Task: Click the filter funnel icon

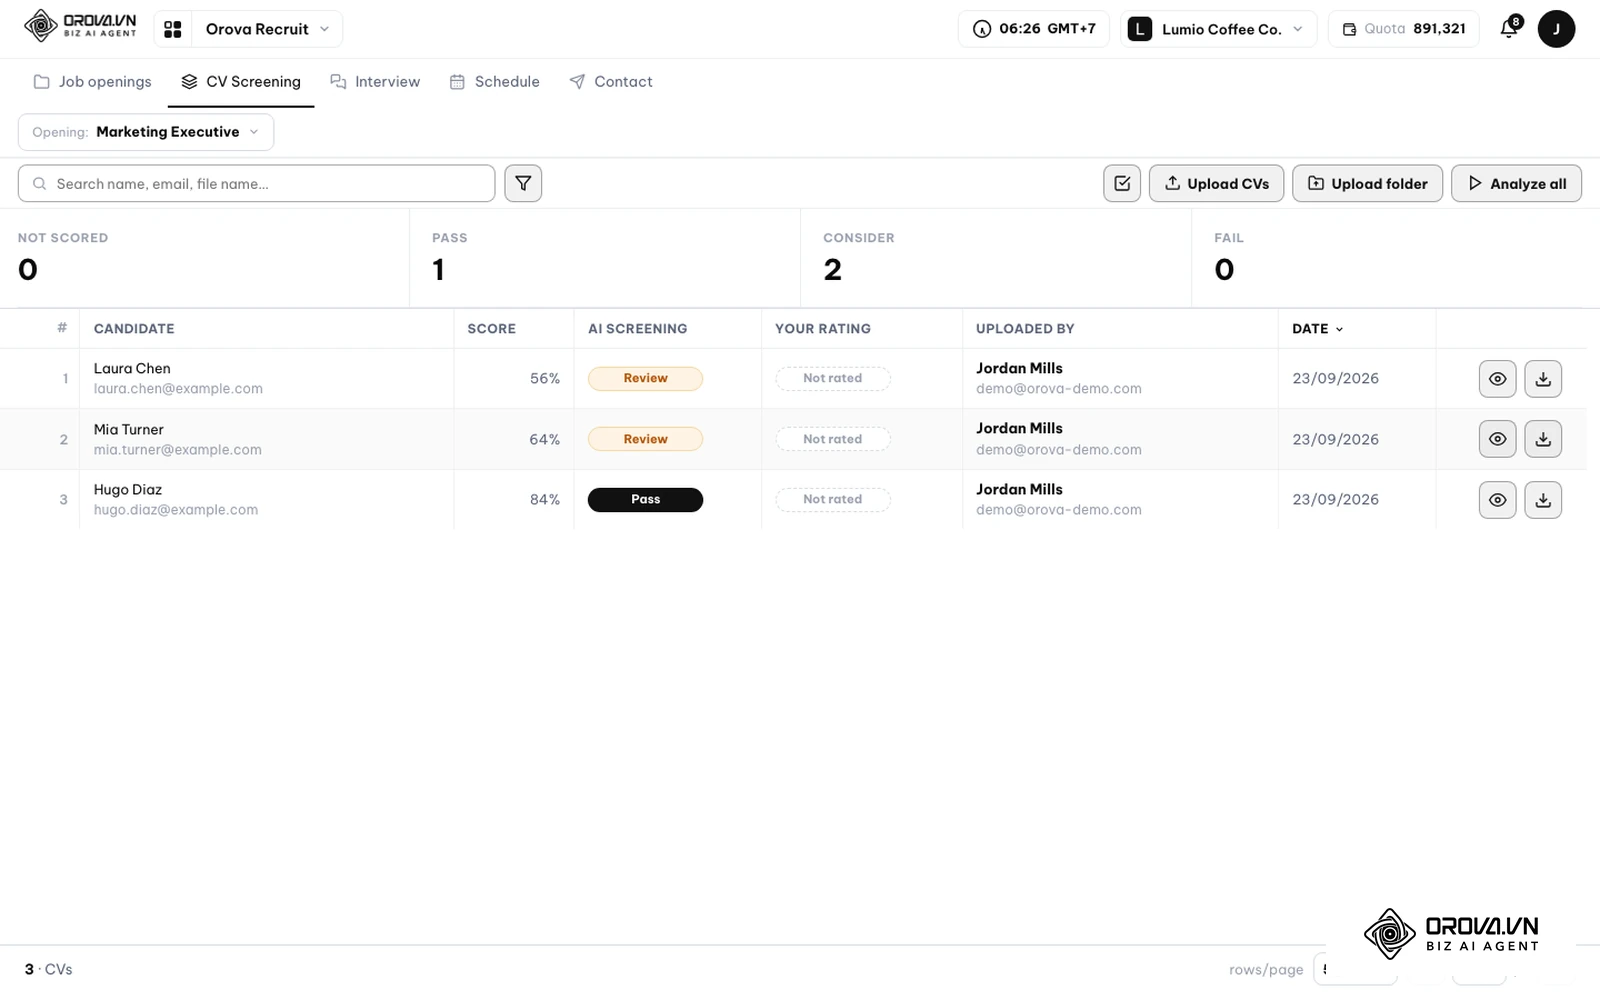Action: coord(523,184)
